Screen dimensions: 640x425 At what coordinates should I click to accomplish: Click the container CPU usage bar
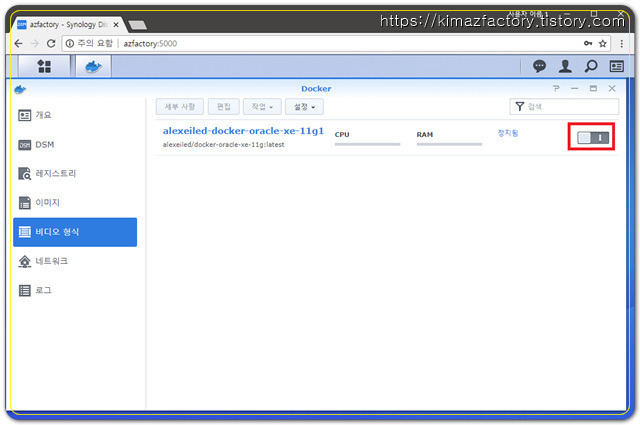(367, 144)
